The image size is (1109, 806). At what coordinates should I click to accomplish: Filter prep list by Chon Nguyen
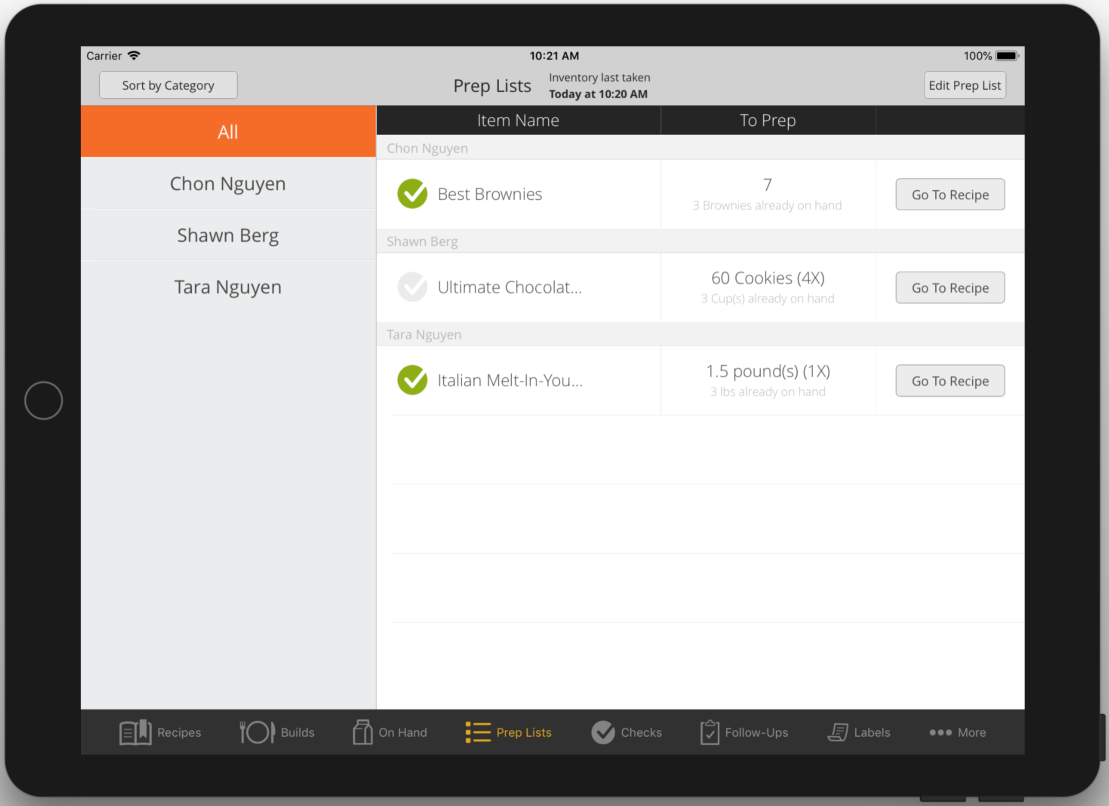[x=227, y=183]
